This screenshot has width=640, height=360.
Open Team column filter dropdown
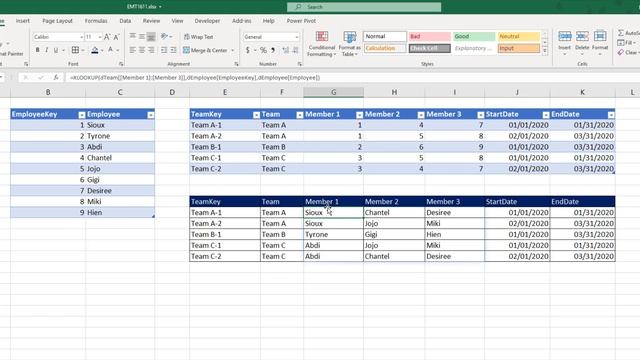300,115
